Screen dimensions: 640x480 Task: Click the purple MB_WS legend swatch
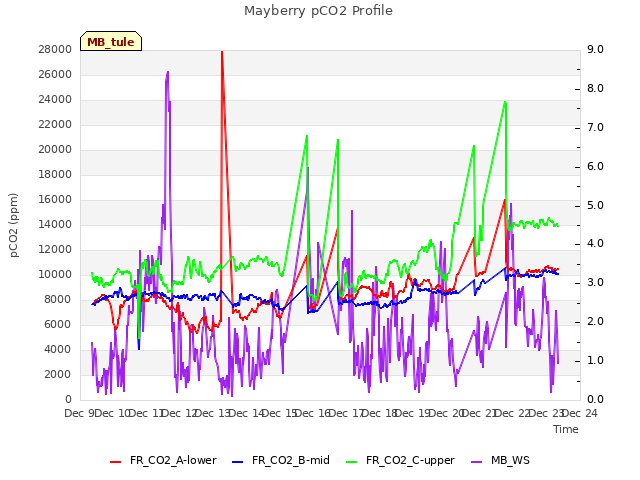pos(476,462)
